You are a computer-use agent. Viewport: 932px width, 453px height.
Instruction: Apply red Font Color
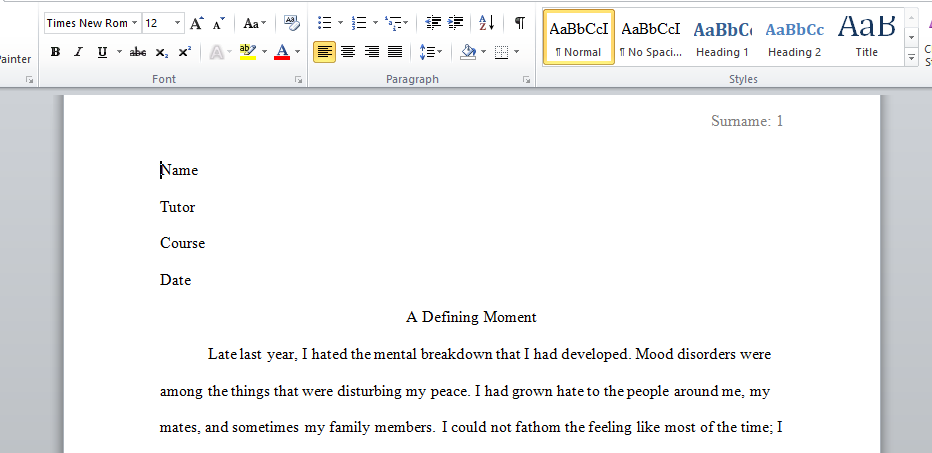point(282,52)
